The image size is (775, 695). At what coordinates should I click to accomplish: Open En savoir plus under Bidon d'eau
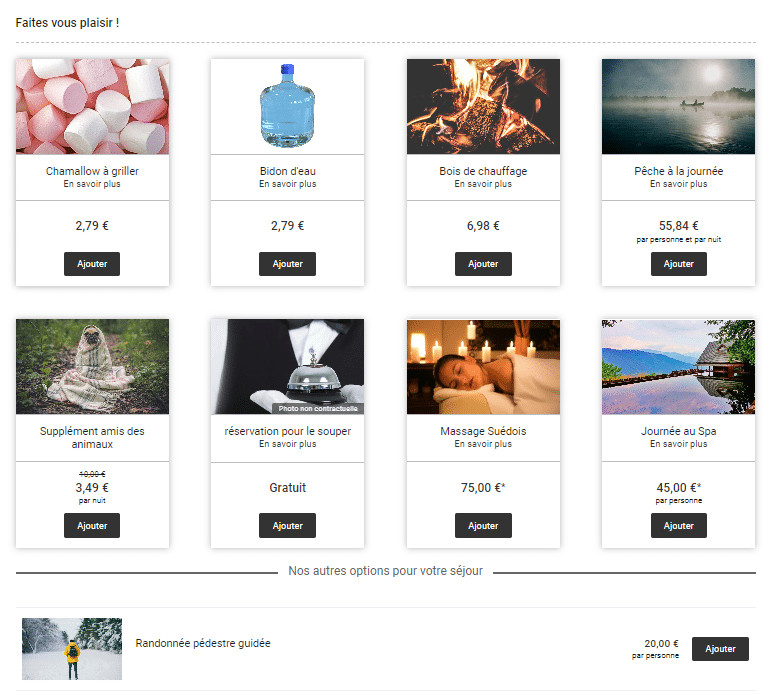coord(287,184)
